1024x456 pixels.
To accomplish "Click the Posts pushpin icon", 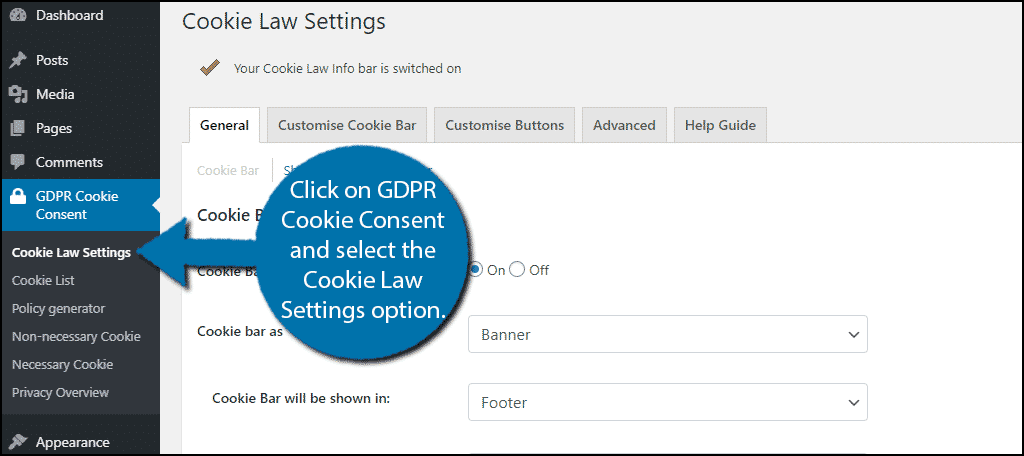I will [18, 60].
